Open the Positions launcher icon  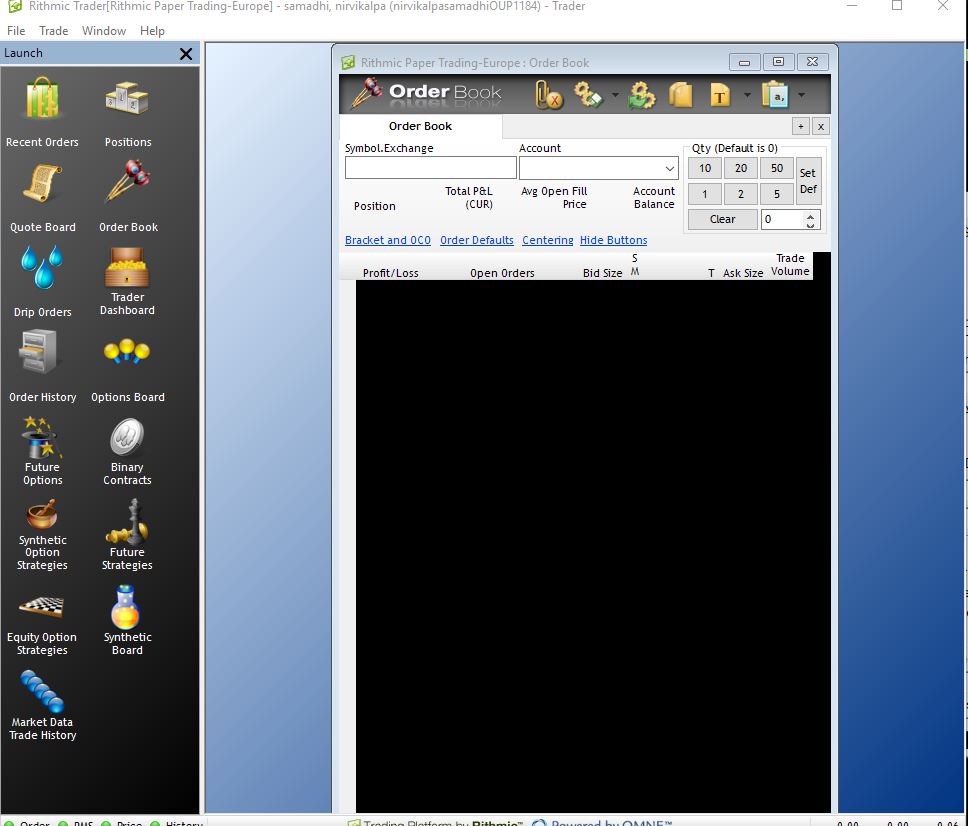(127, 112)
